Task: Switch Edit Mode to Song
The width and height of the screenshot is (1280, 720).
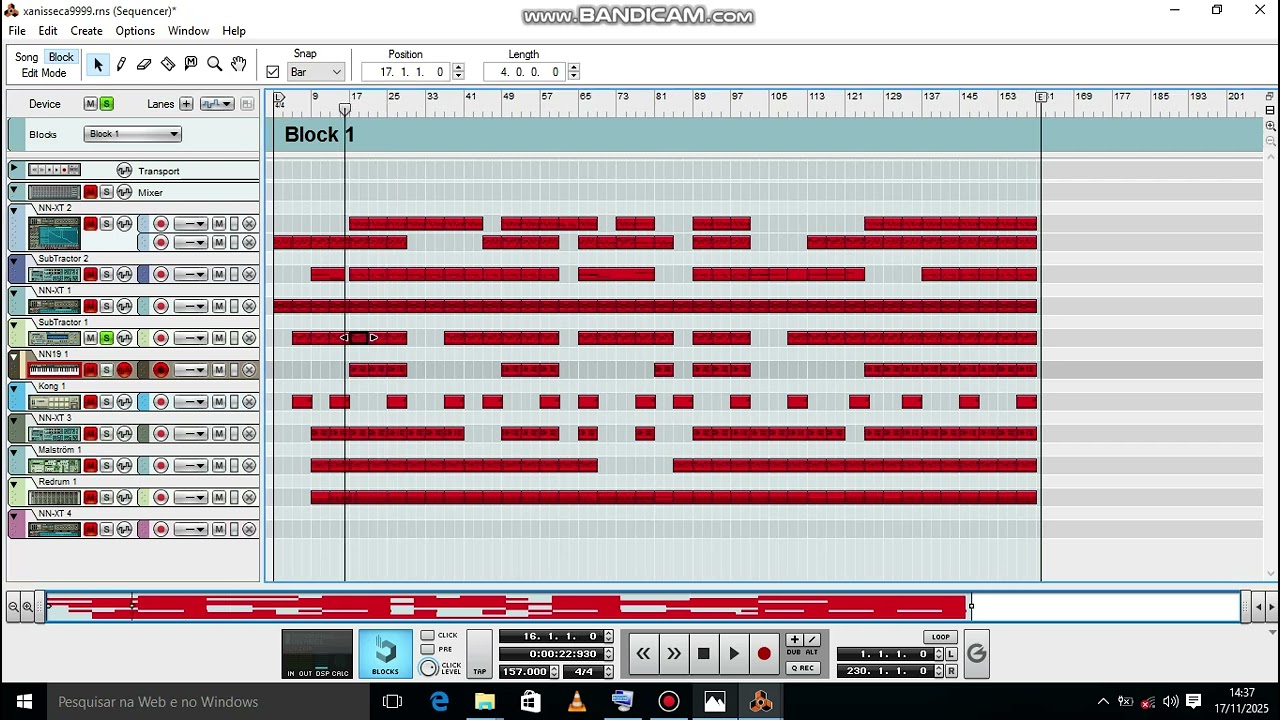Action: (x=27, y=57)
